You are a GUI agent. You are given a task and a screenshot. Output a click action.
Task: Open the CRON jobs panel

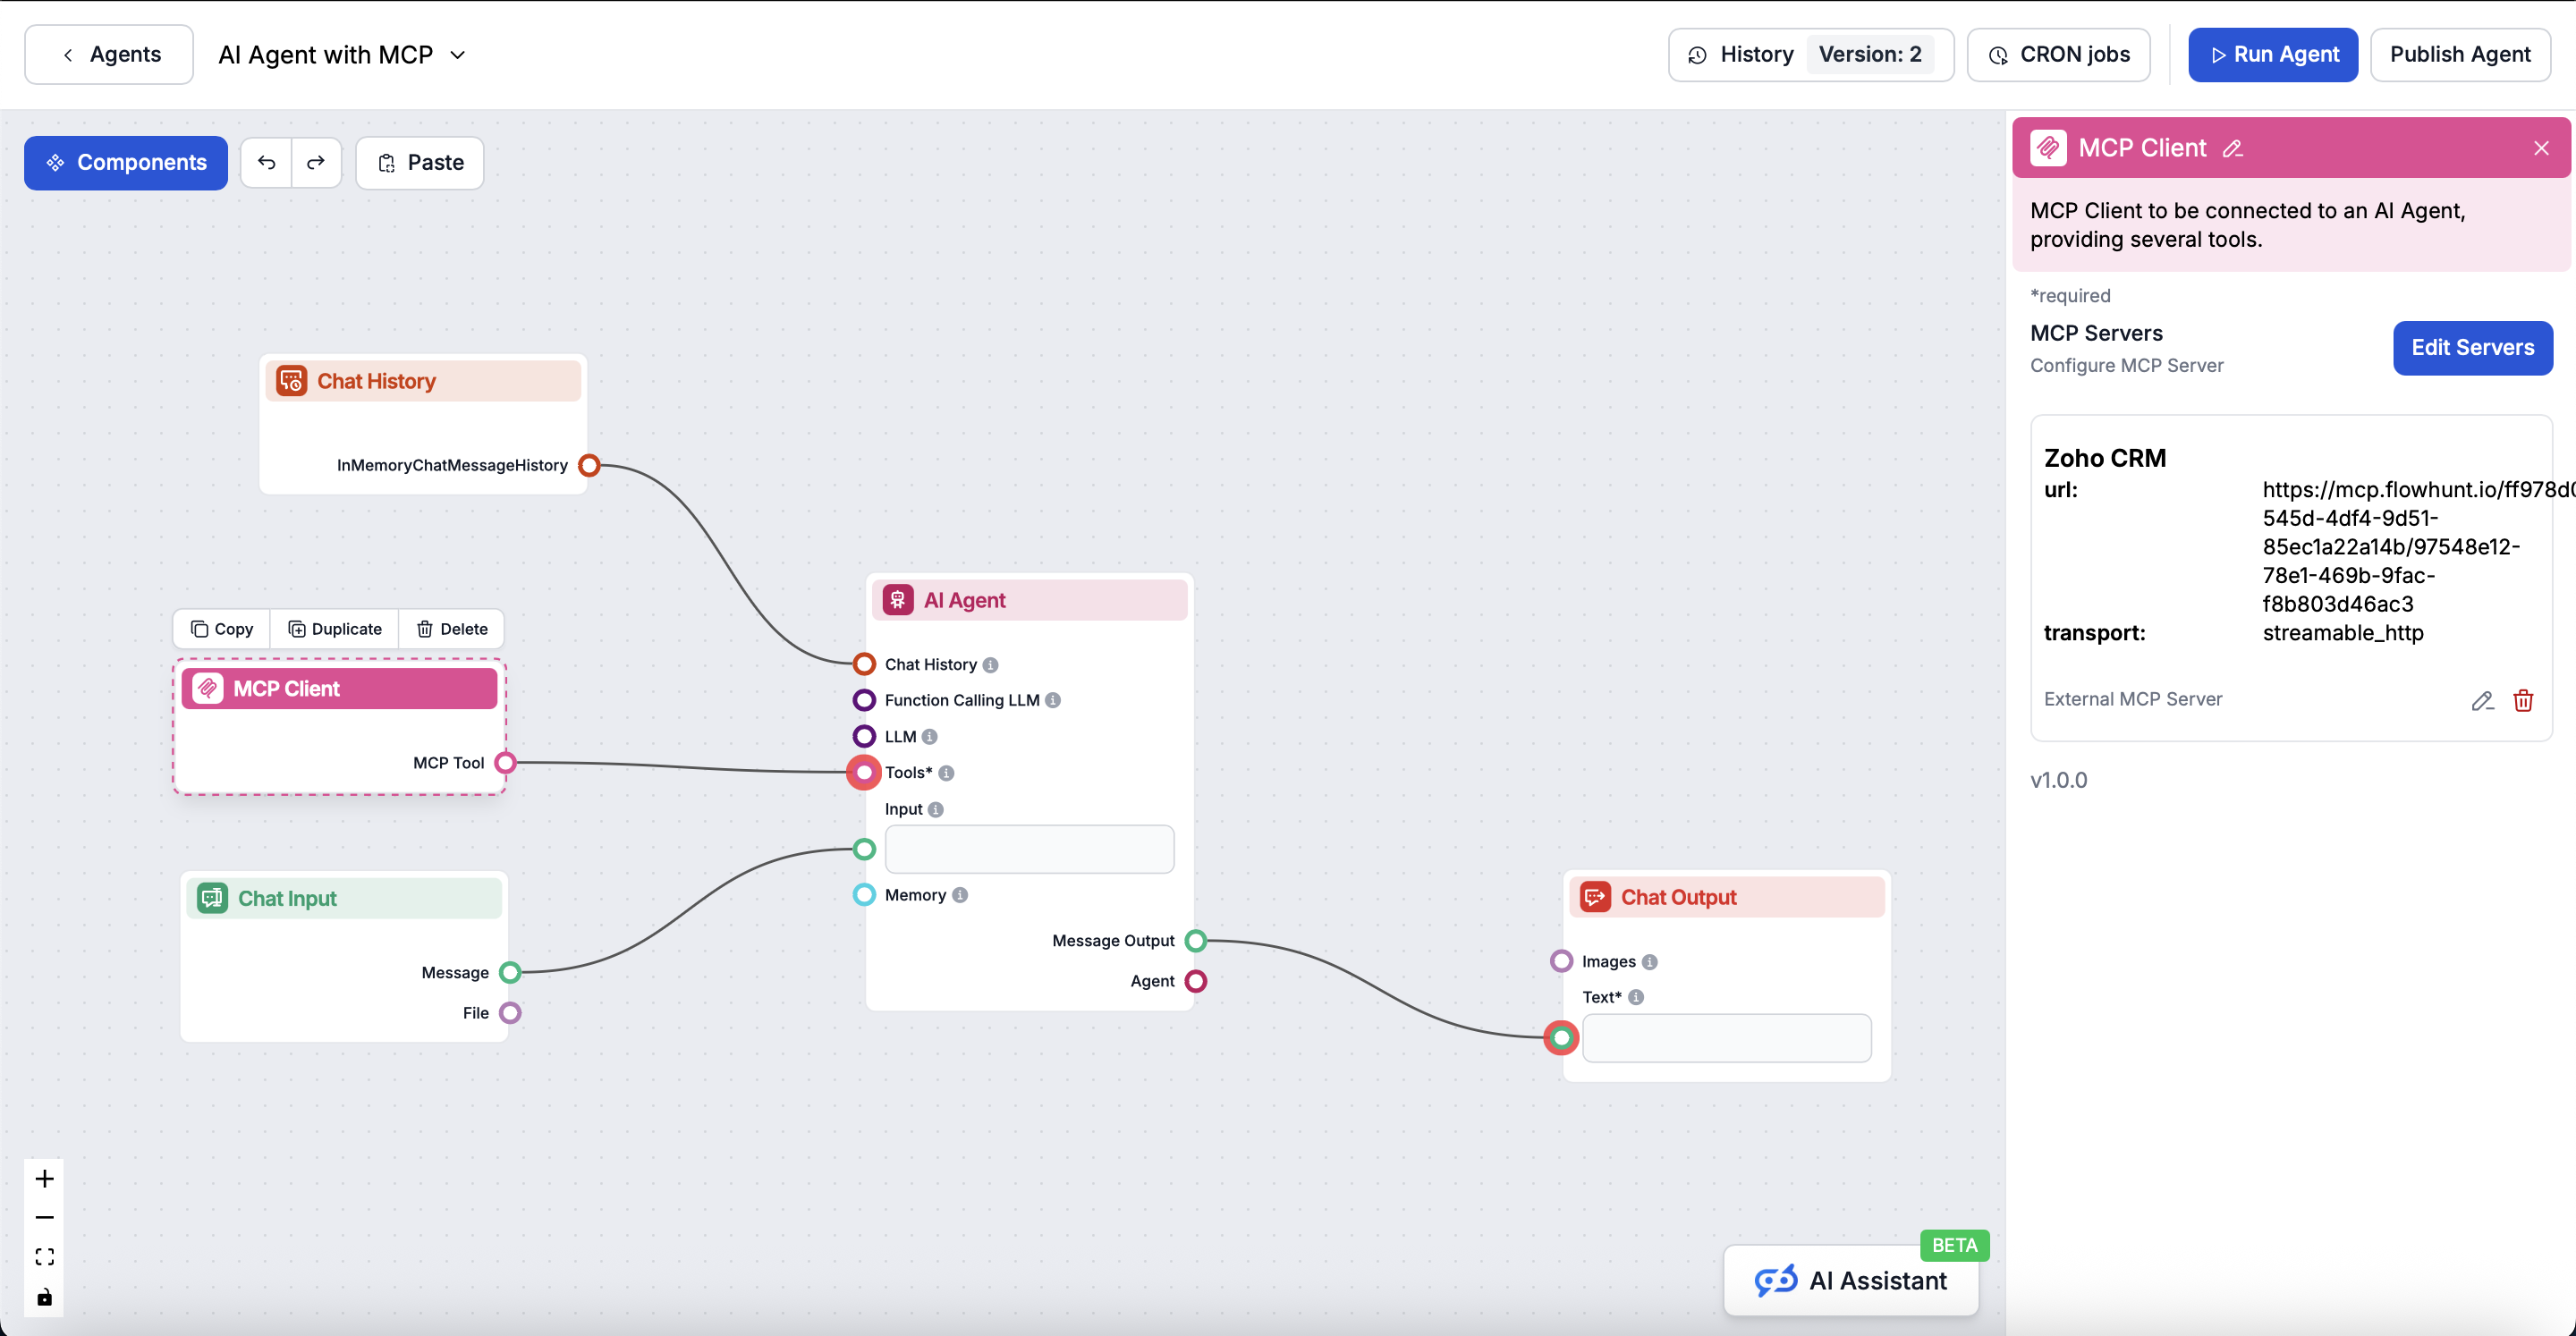point(2058,54)
